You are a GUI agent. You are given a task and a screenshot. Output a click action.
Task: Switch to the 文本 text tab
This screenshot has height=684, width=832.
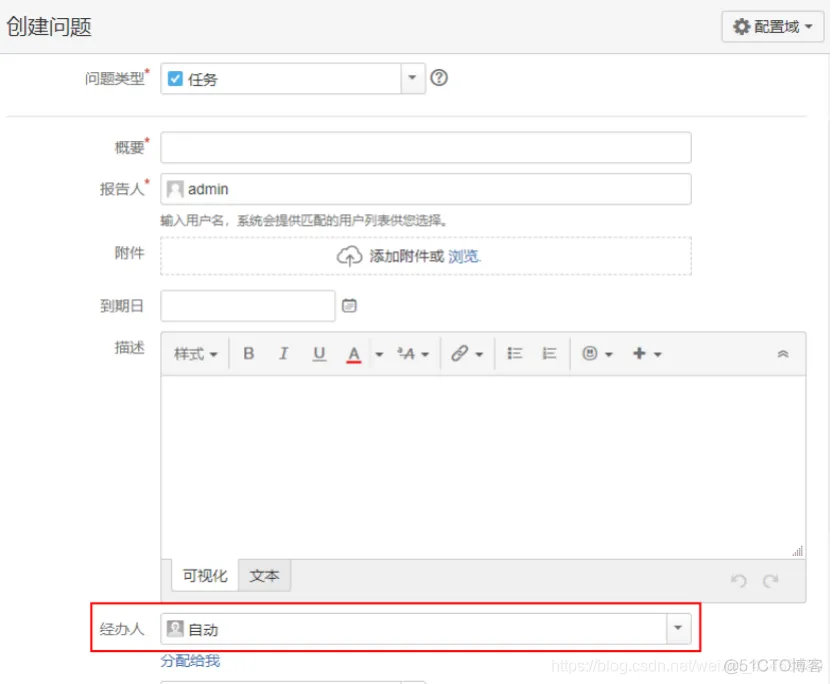point(264,575)
